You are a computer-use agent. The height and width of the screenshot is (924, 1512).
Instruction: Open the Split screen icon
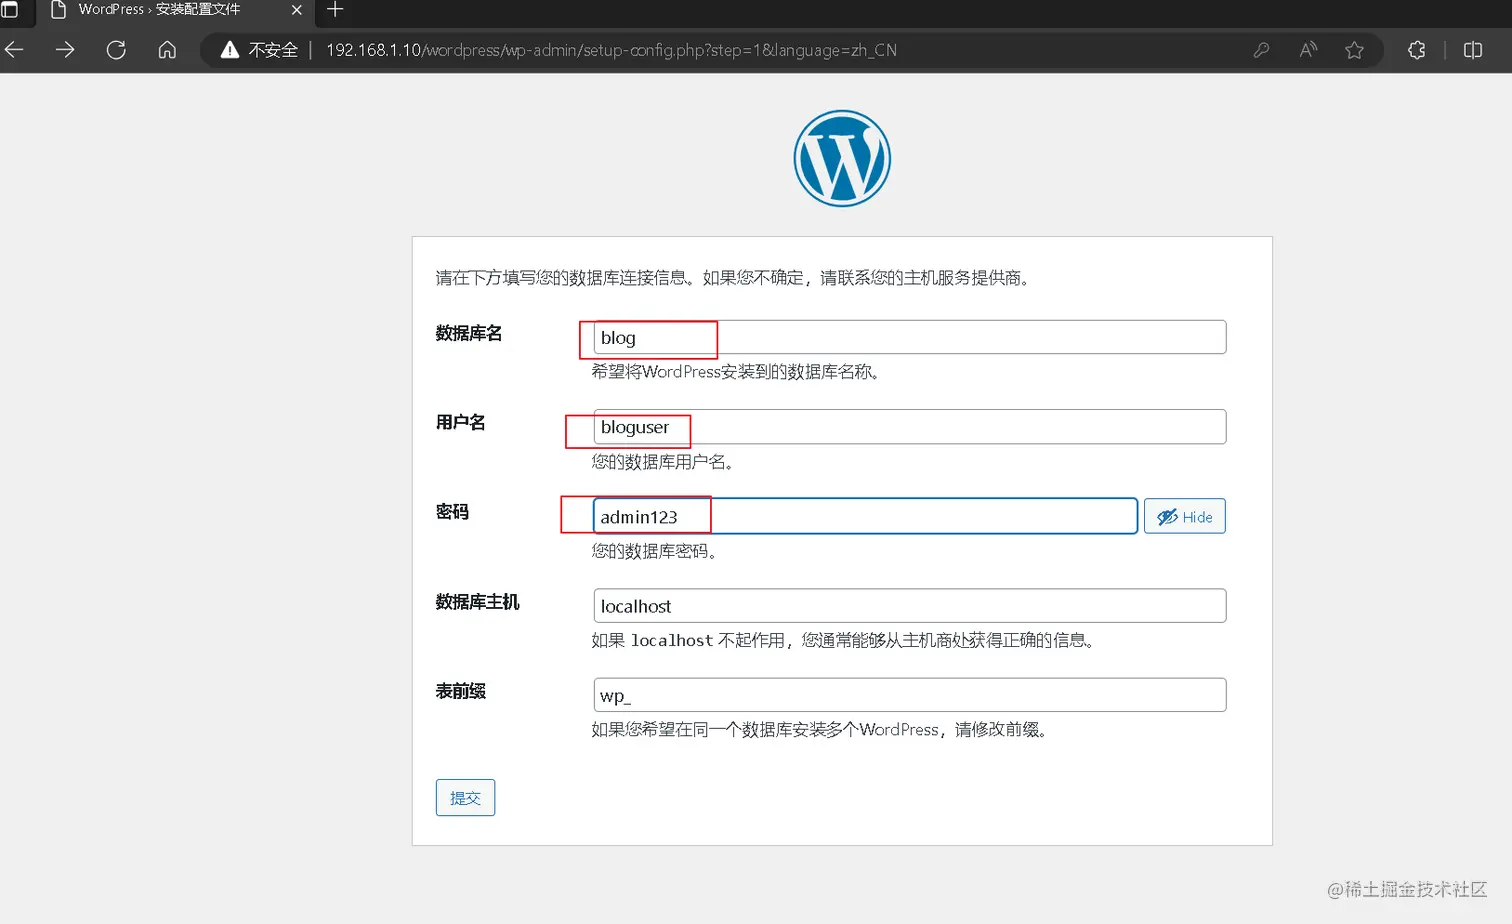click(1473, 50)
